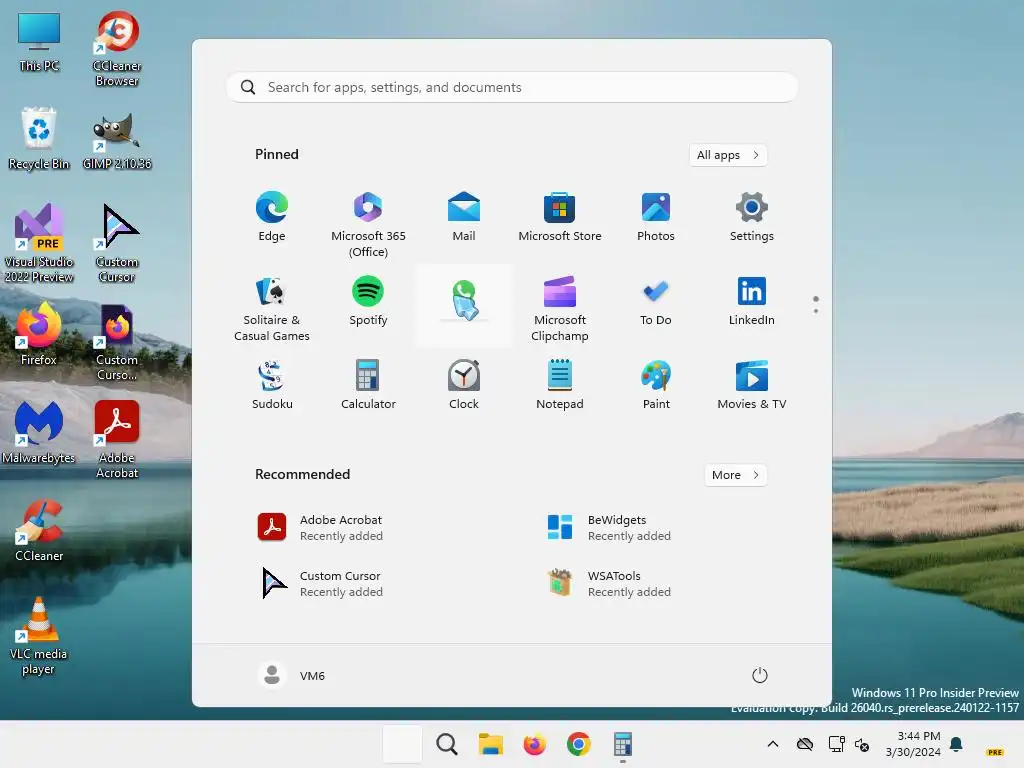Select Malwarebytes desktop shortcut

click(x=39, y=432)
